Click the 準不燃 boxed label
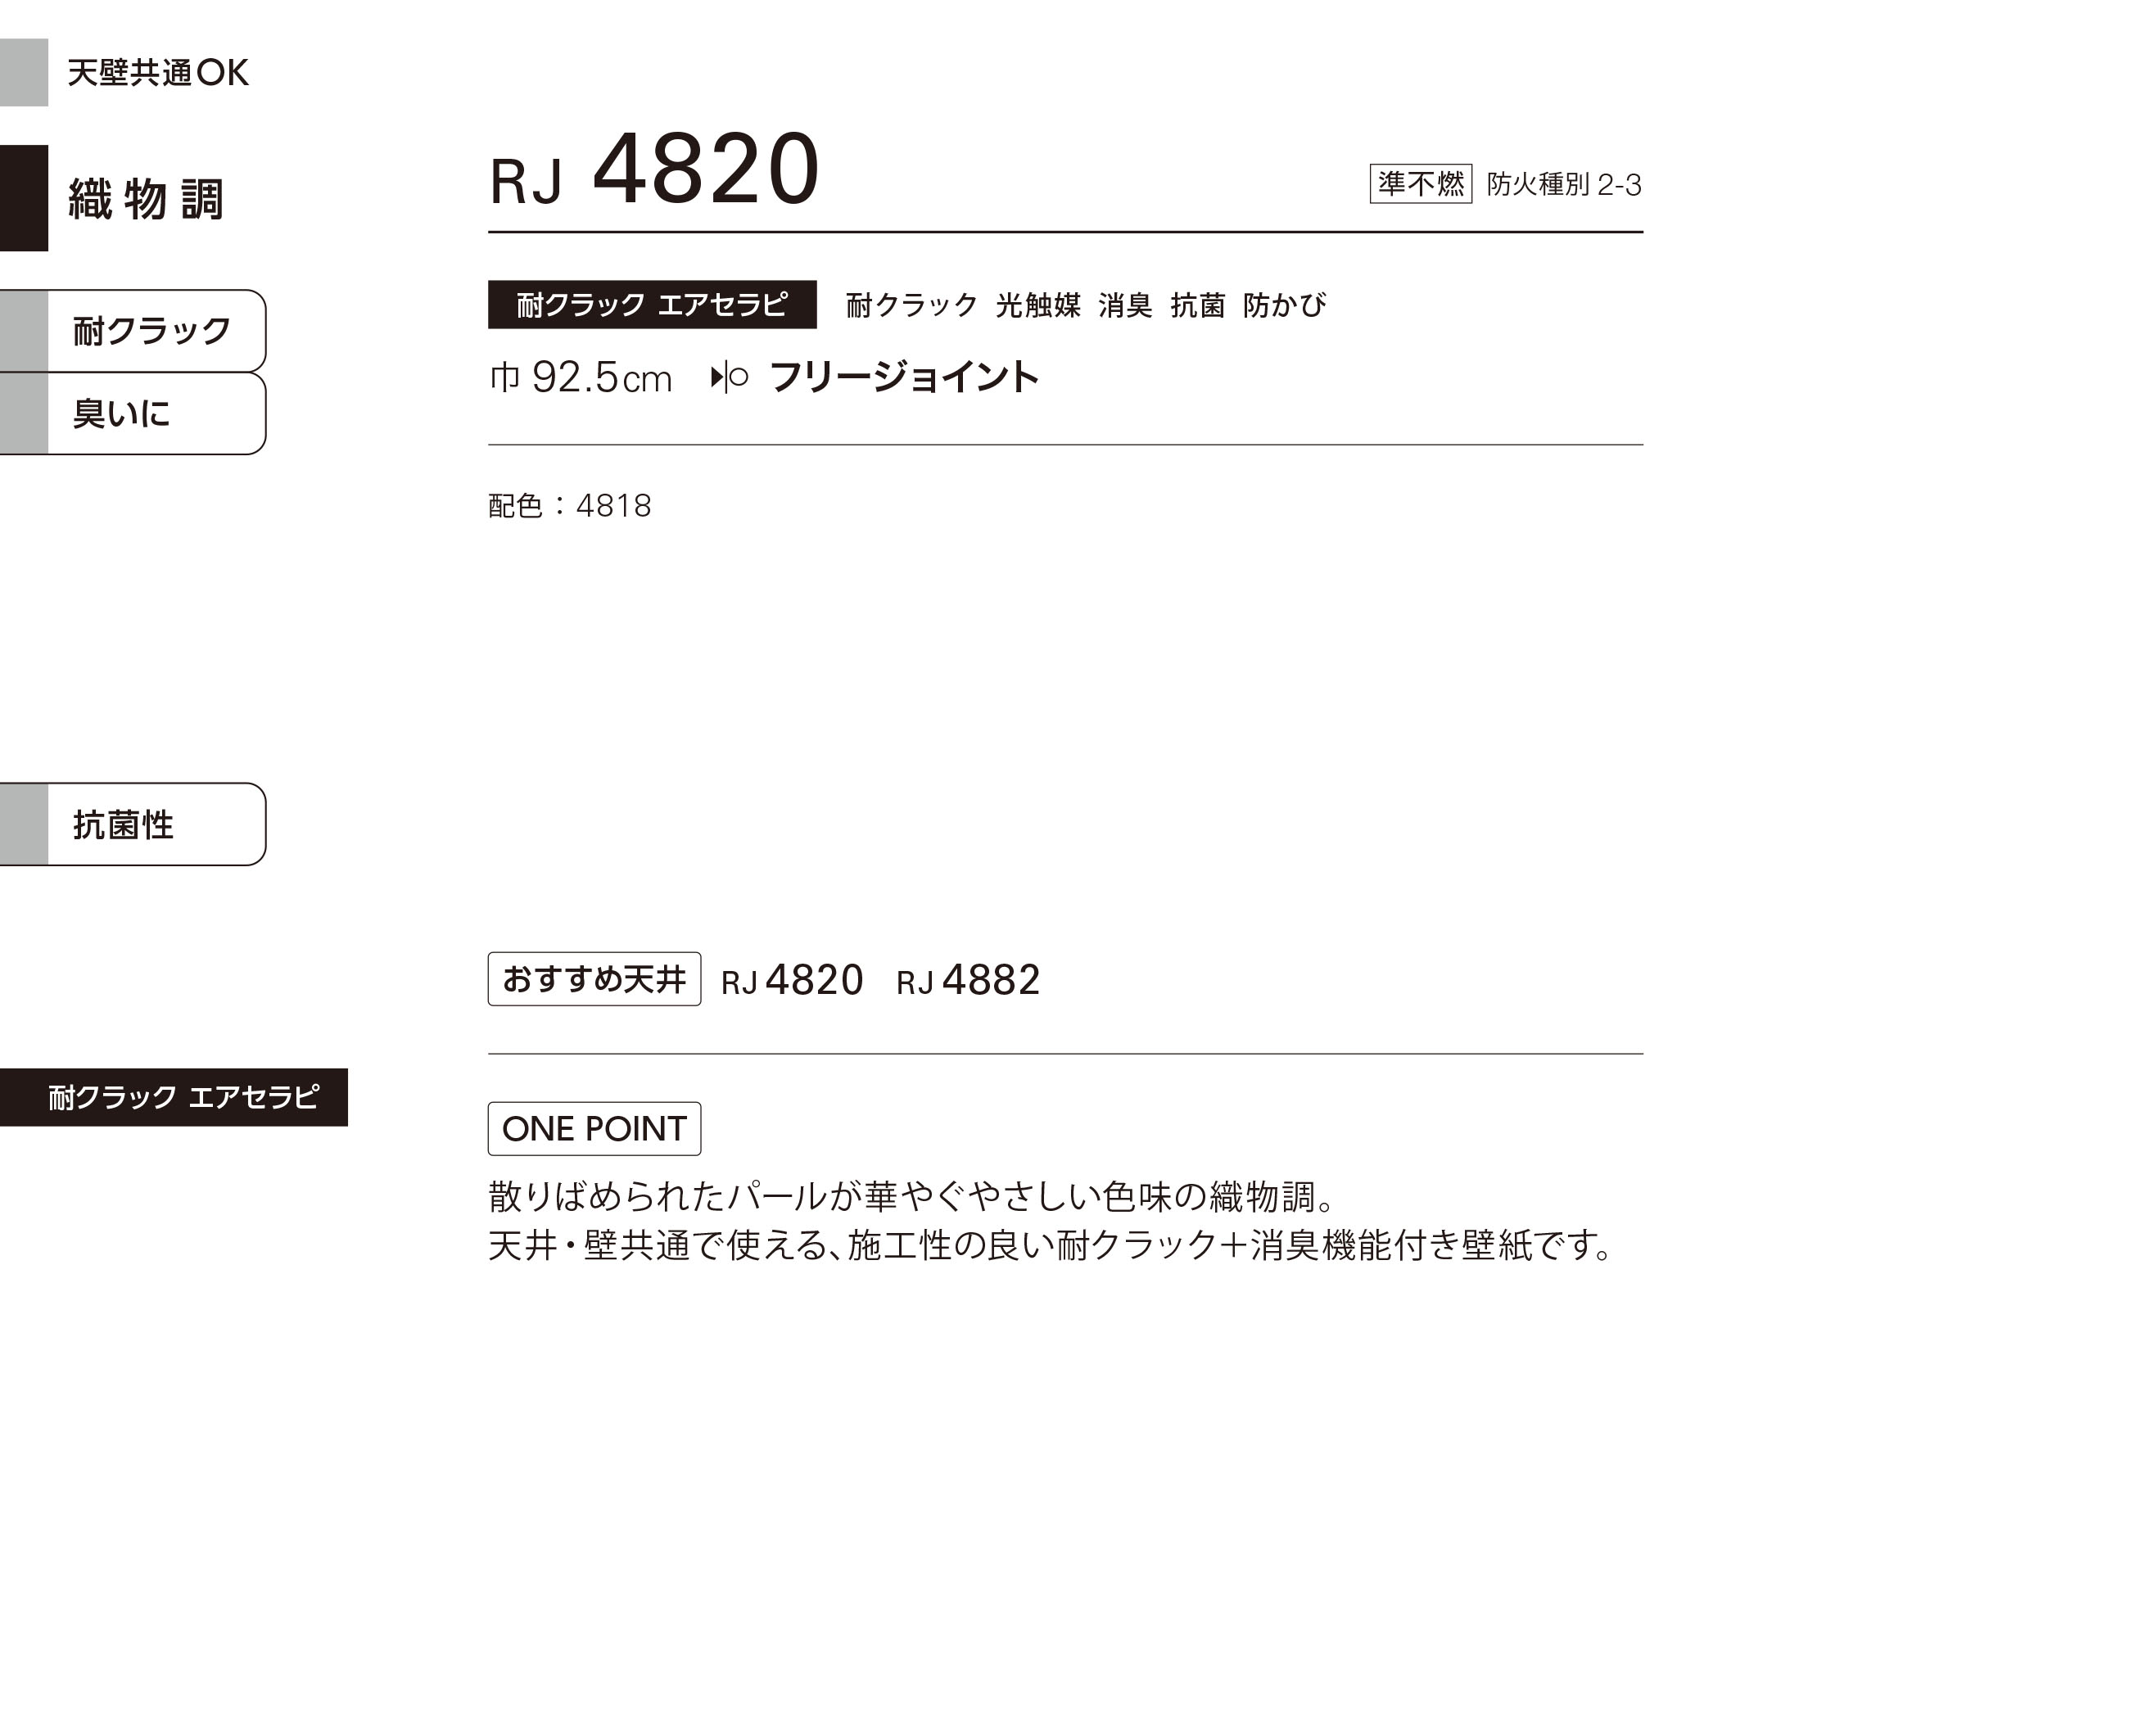This screenshot has height=1721, width=2156. tap(1420, 184)
